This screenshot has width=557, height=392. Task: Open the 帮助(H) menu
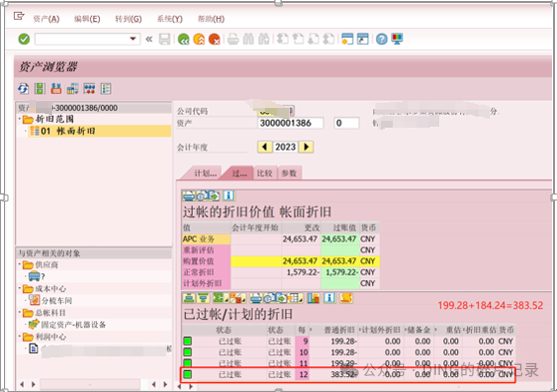click(x=211, y=19)
